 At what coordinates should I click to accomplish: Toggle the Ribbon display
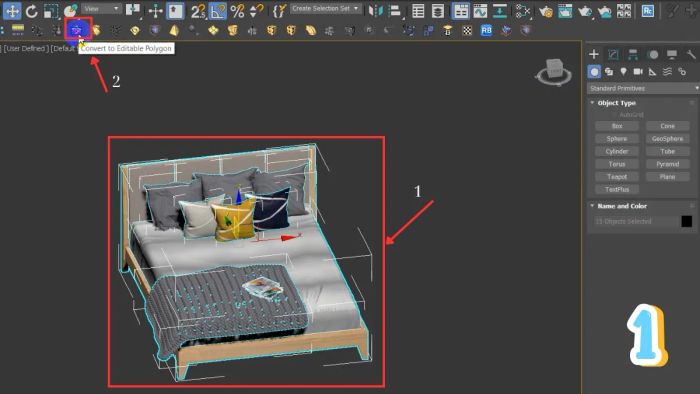[460, 11]
